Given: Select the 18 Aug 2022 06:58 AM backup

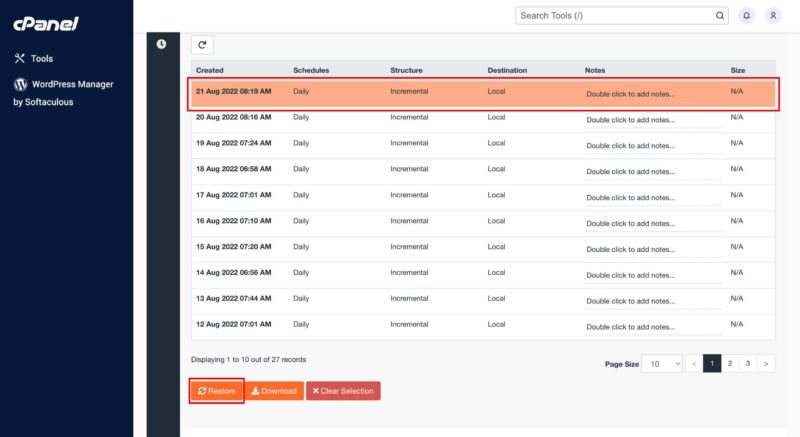Looking at the screenshot, I should (483, 171).
